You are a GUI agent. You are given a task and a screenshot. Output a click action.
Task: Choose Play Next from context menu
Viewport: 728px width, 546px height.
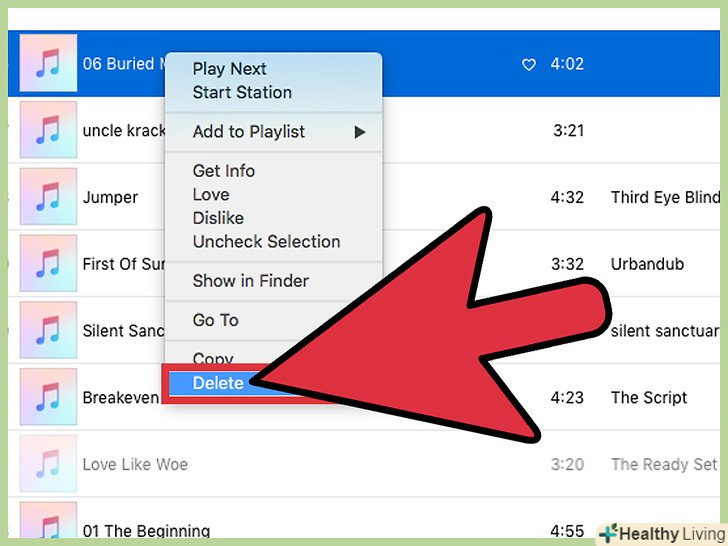229,69
